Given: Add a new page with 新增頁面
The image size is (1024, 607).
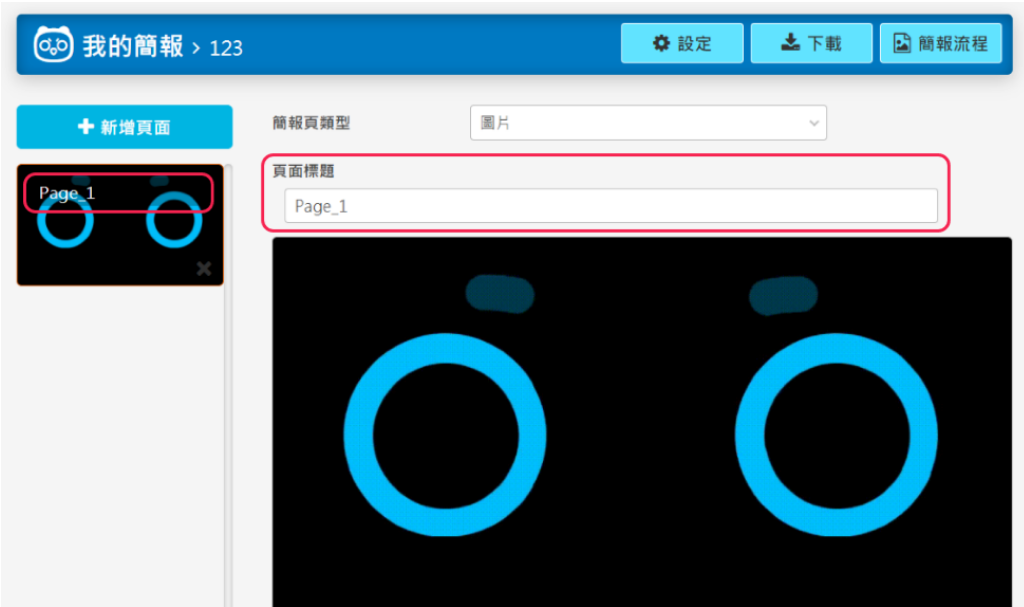Looking at the screenshot, I should pyautogui.click(x=124, y=127).
